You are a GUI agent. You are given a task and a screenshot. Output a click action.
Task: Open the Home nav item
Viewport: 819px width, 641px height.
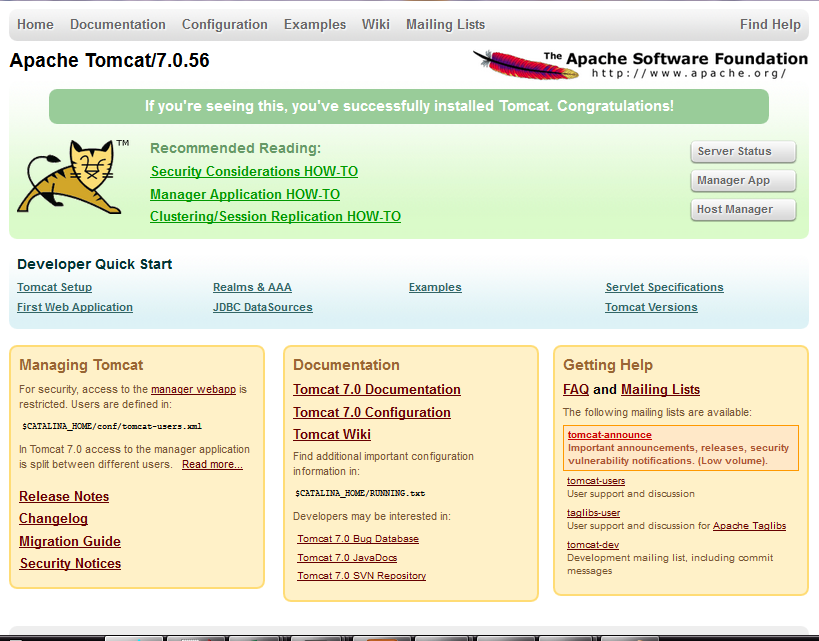click(x=35, y=25)
